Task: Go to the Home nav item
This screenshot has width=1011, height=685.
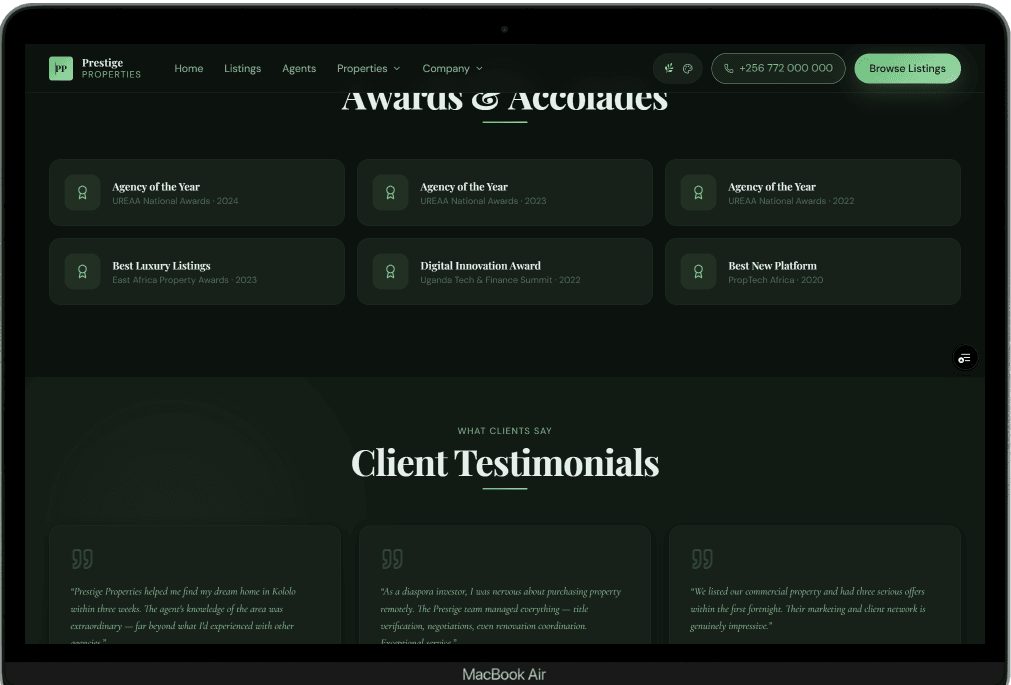Action: tap(189, 69)
